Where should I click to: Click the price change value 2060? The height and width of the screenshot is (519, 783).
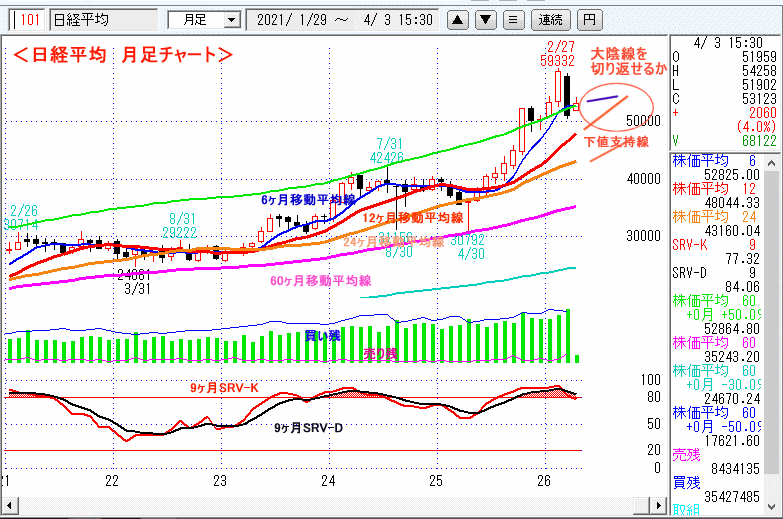pos(763,113)
